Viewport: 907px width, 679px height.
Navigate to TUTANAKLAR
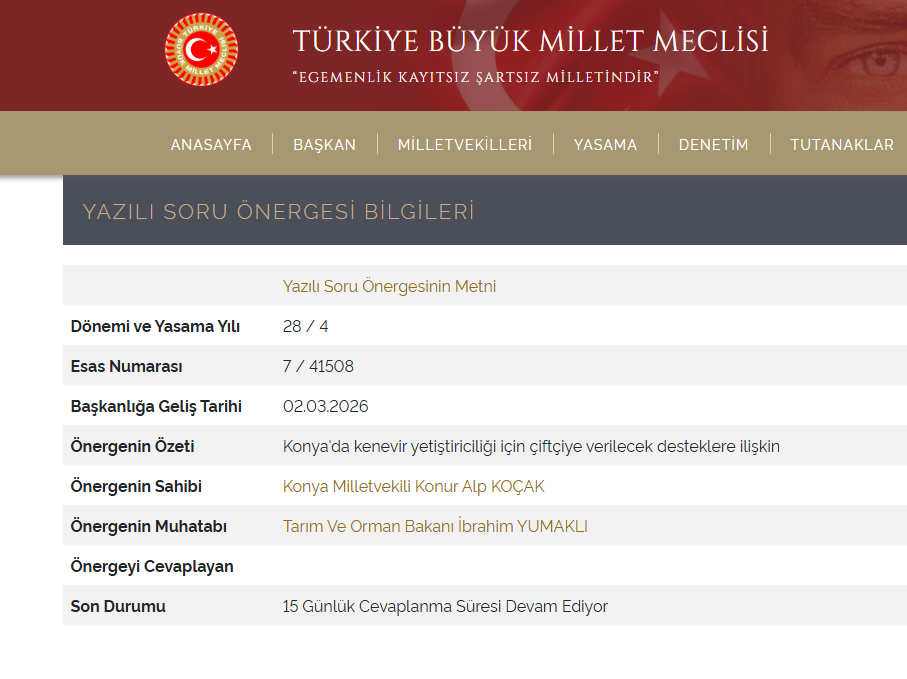pyautogui.click(x=841, y=144)
